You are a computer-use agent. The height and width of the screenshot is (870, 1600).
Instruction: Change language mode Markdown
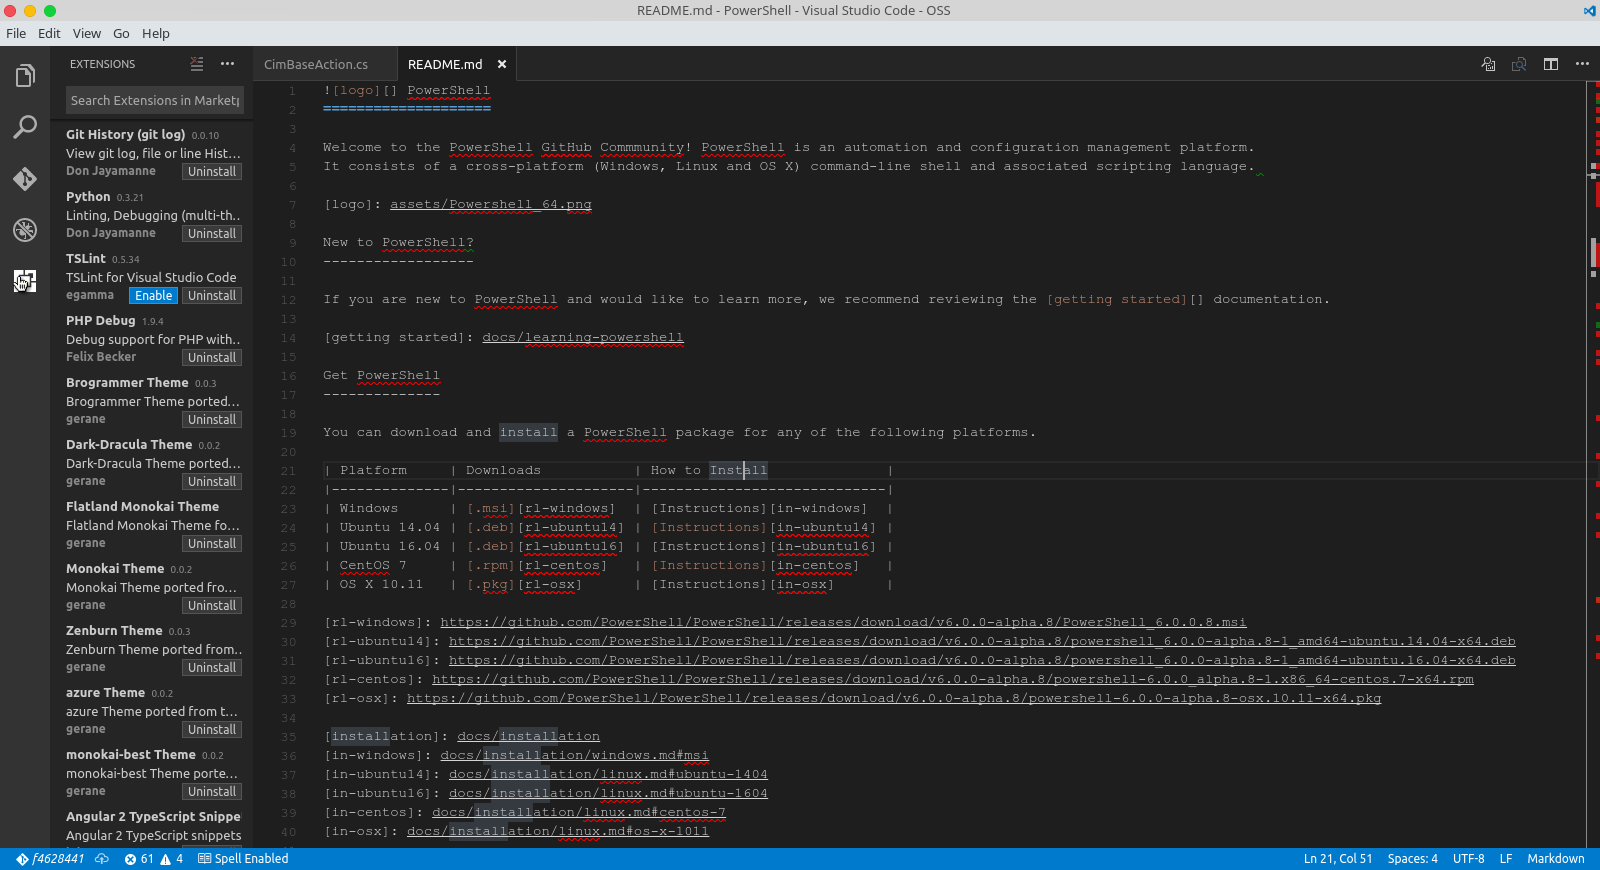(x=1555, y=859)
